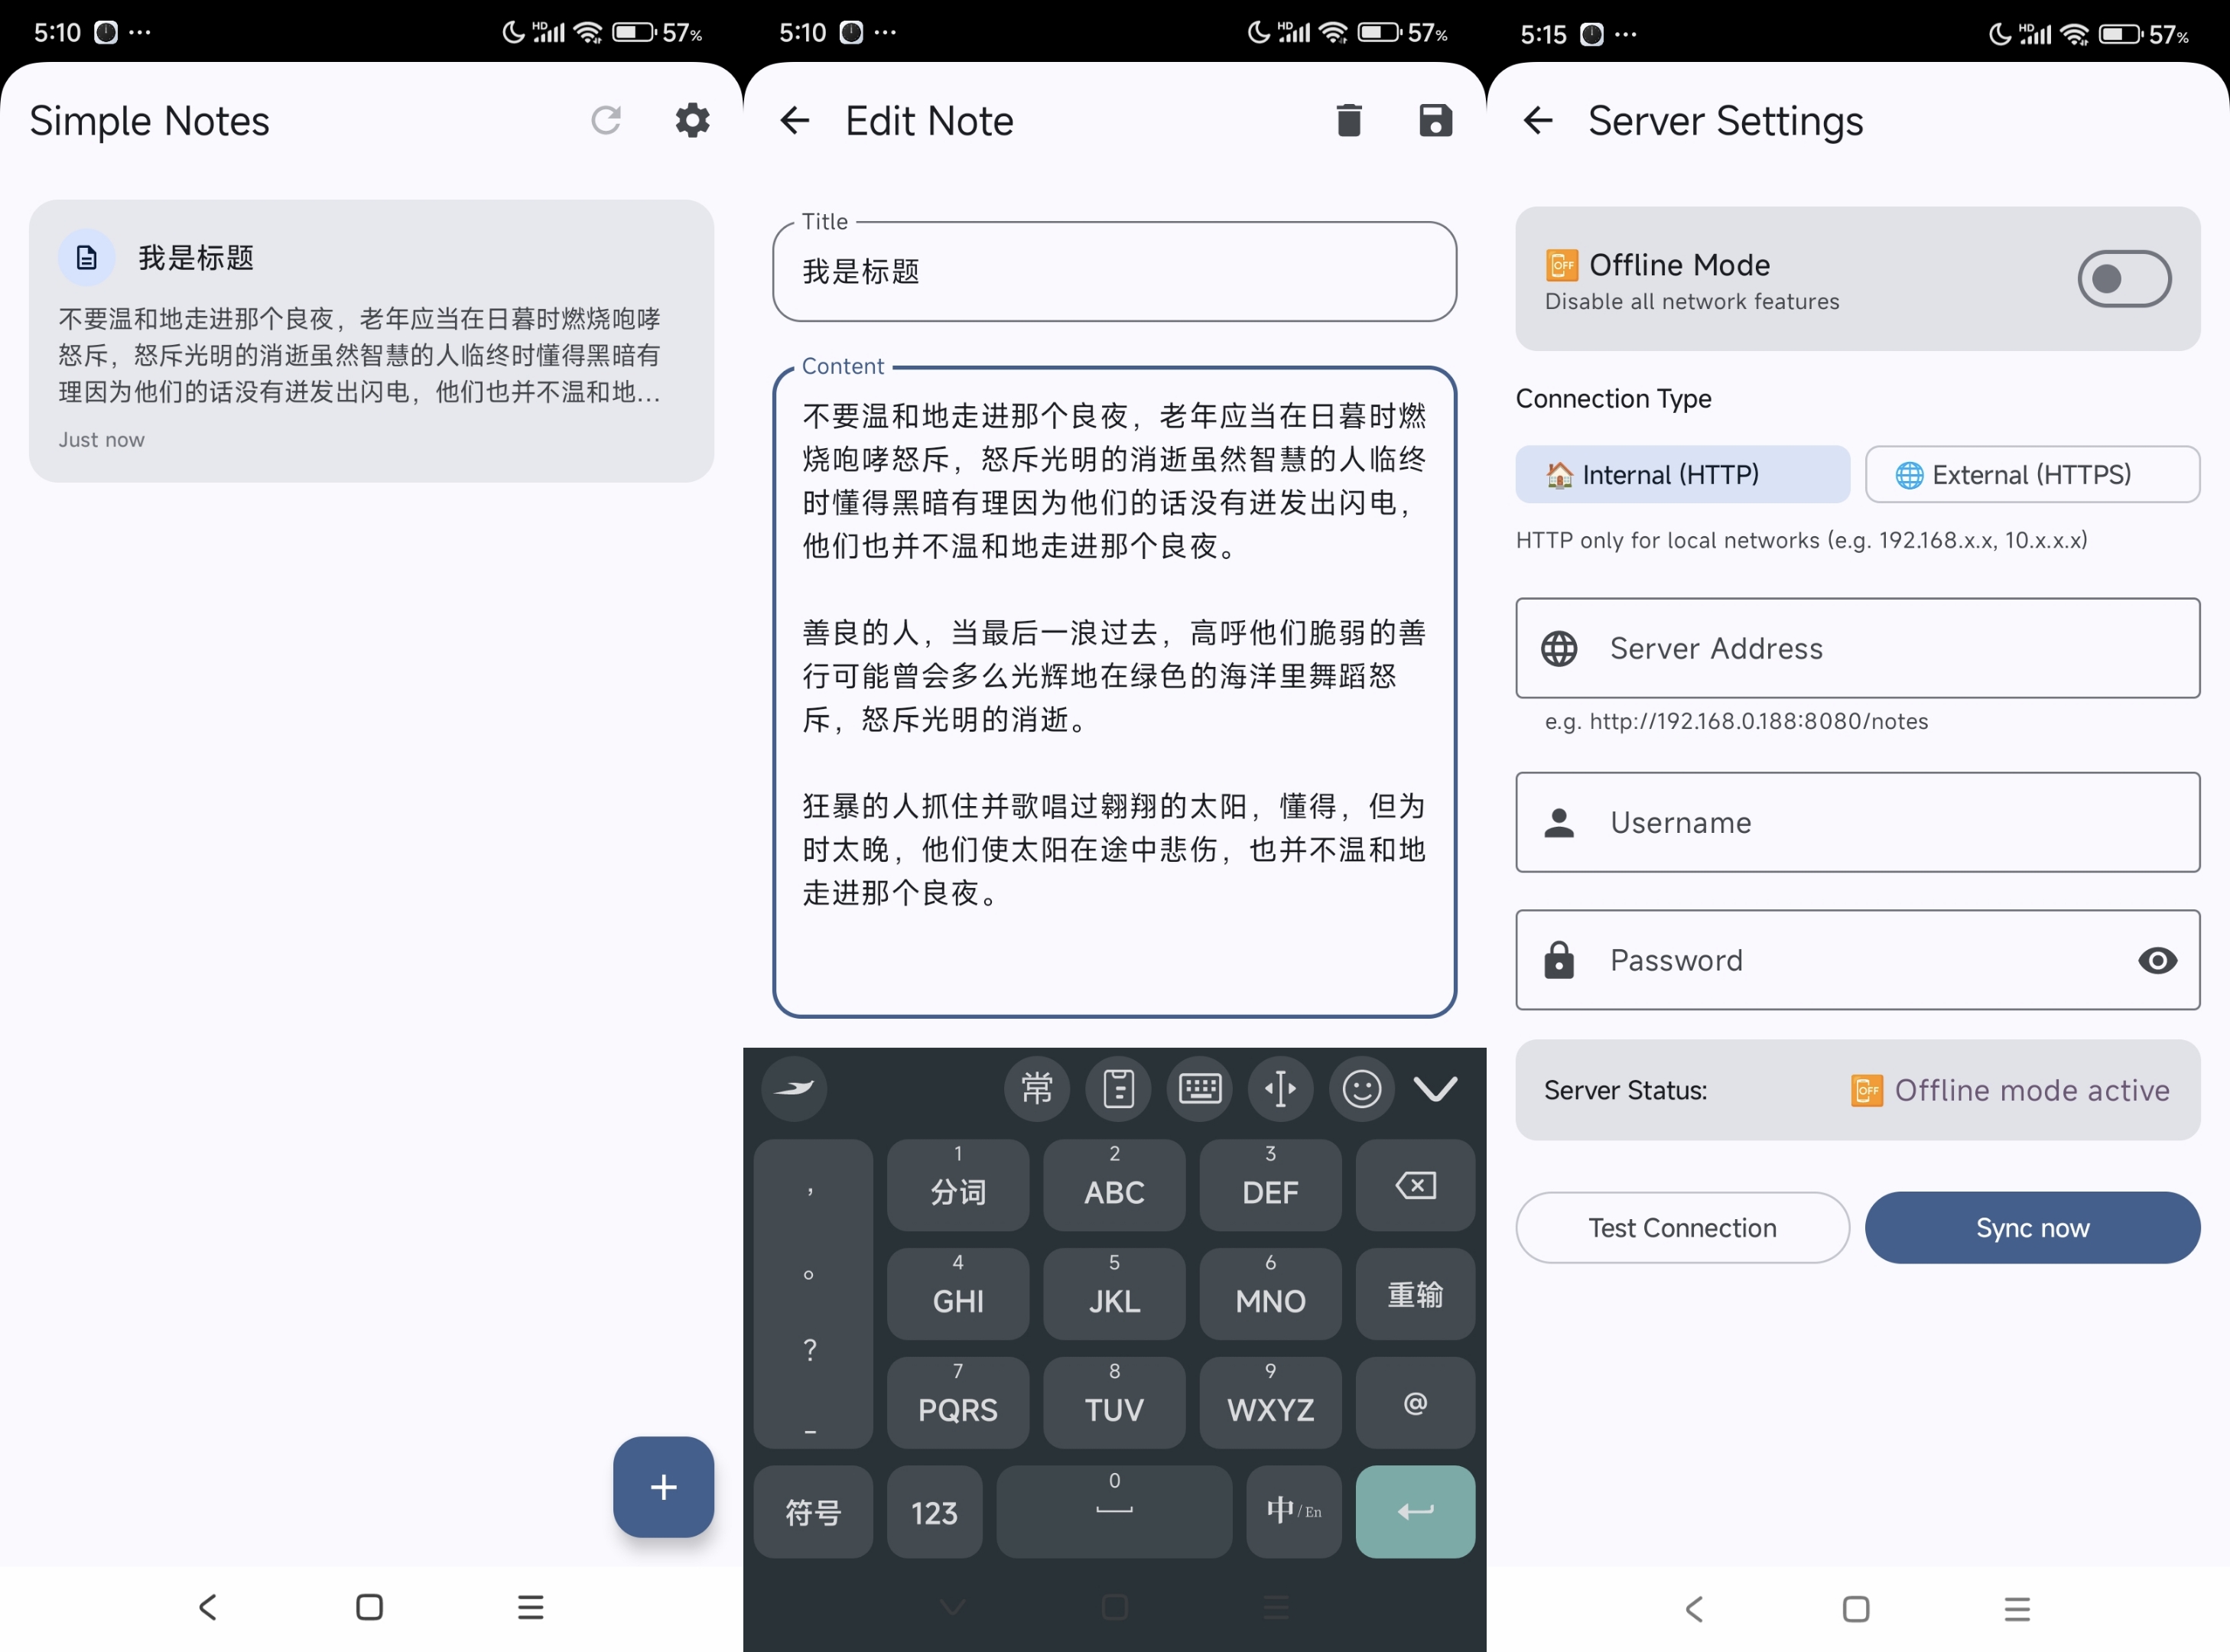Focus the Server Address input field

click(1857, 649)
